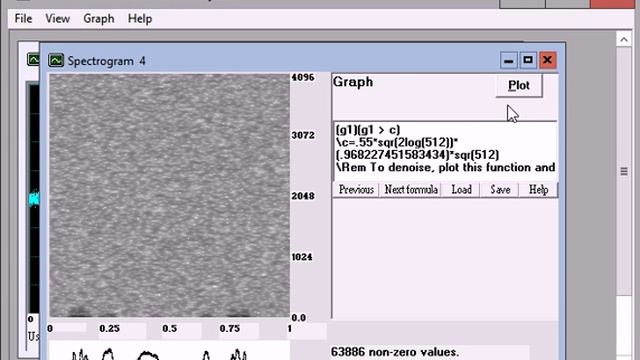Click the '2048' frequency axis label

(x=302, y=196)
